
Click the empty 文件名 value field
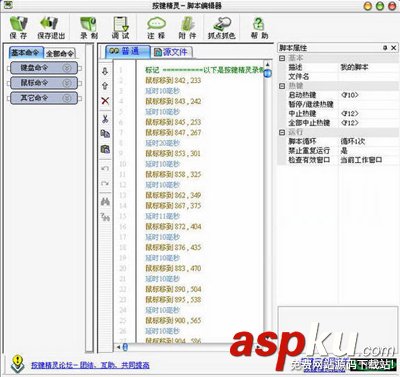(368, 76)
